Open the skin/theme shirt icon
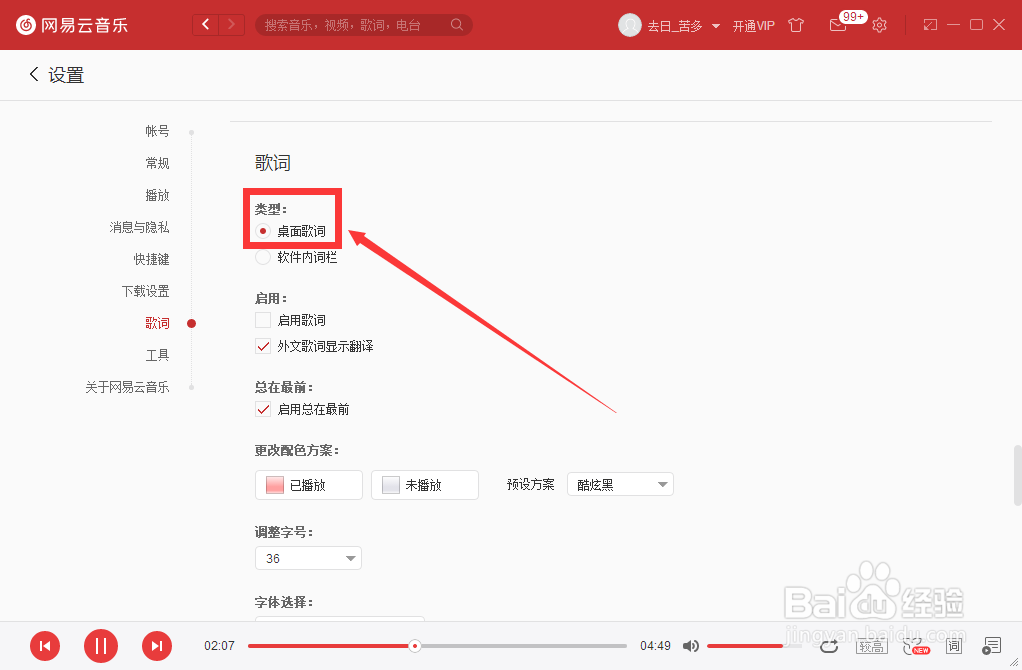 point(796,25)
